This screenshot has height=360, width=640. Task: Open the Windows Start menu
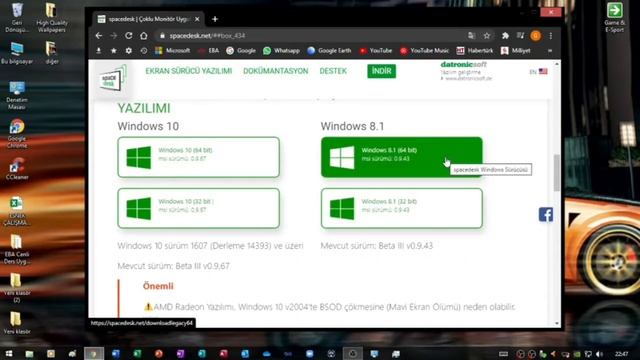(9, 354)
